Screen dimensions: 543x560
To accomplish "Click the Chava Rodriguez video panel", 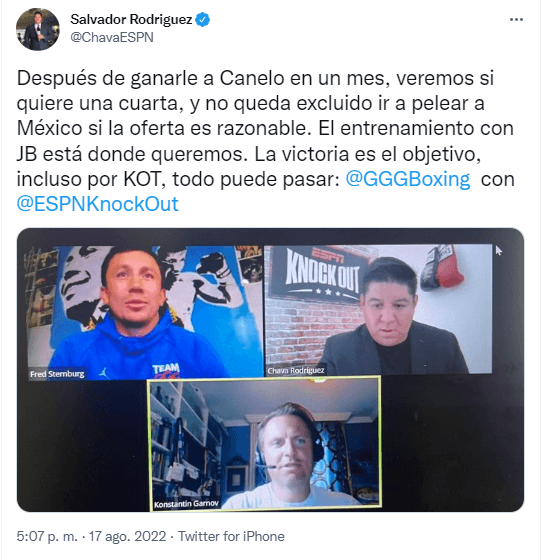I will coord(378,310).
